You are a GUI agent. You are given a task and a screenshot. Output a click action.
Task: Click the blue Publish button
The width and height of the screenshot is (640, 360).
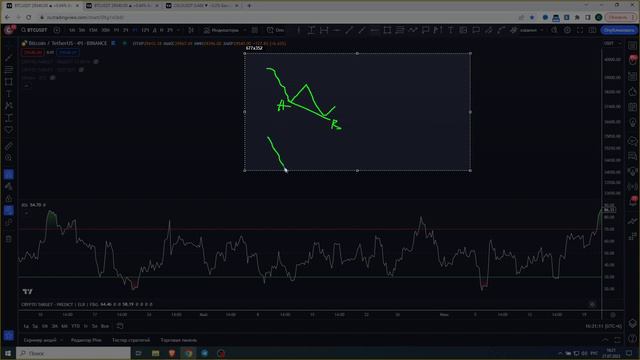(618, 30)
